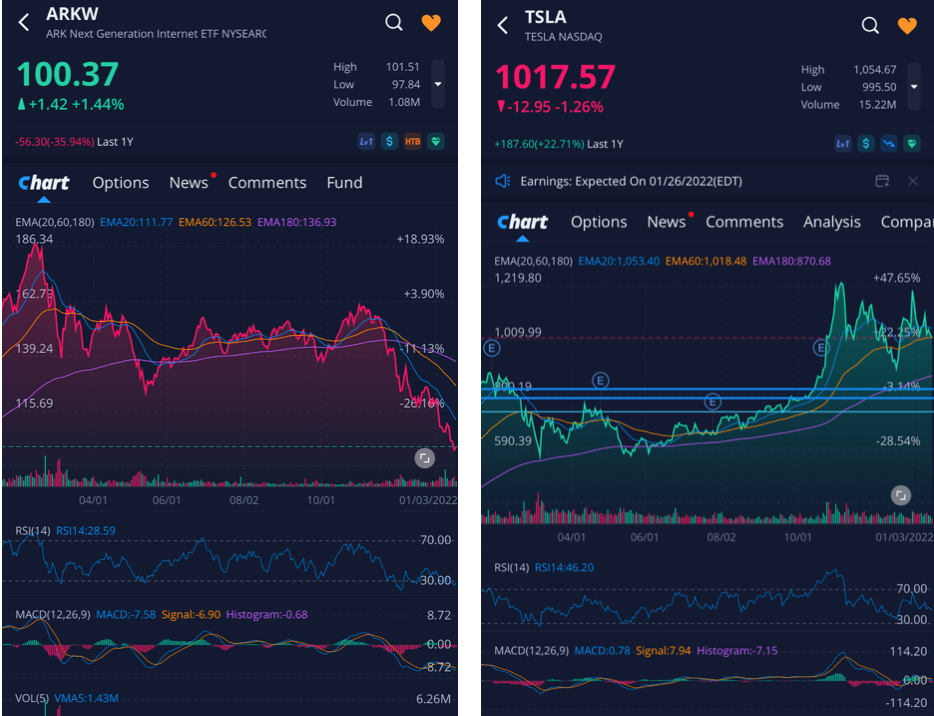The image size is (934, 716).
Task: Tap the dollar sign badge on ARKW
Action: tap(389, 142)
